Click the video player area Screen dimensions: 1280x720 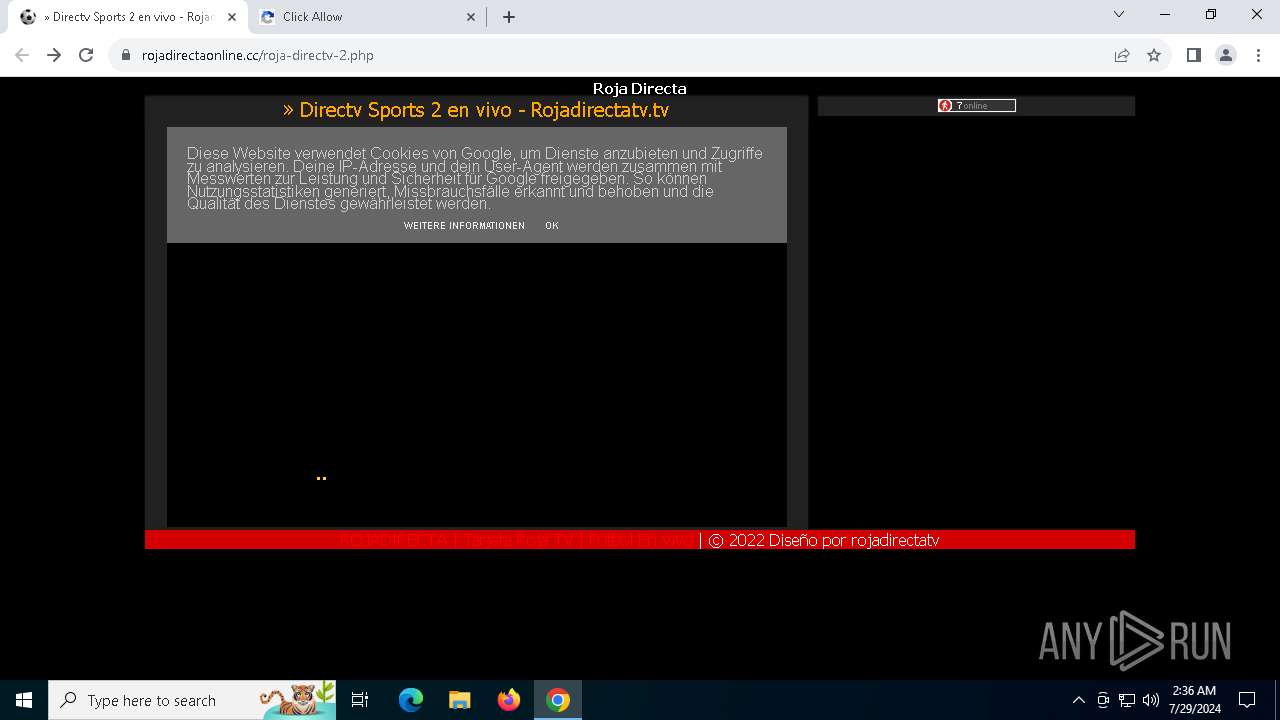[x=477, y=385]
